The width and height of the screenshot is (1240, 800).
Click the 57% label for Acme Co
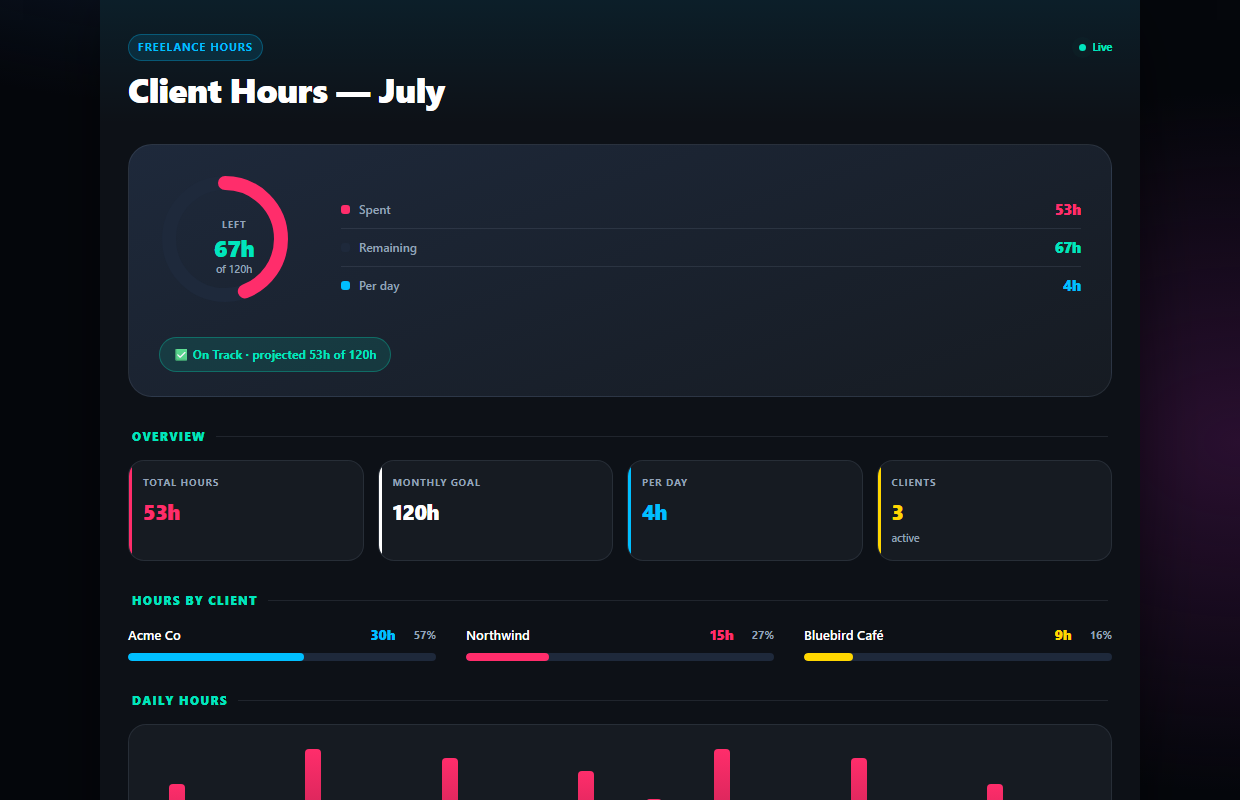[x=425, y=636]
